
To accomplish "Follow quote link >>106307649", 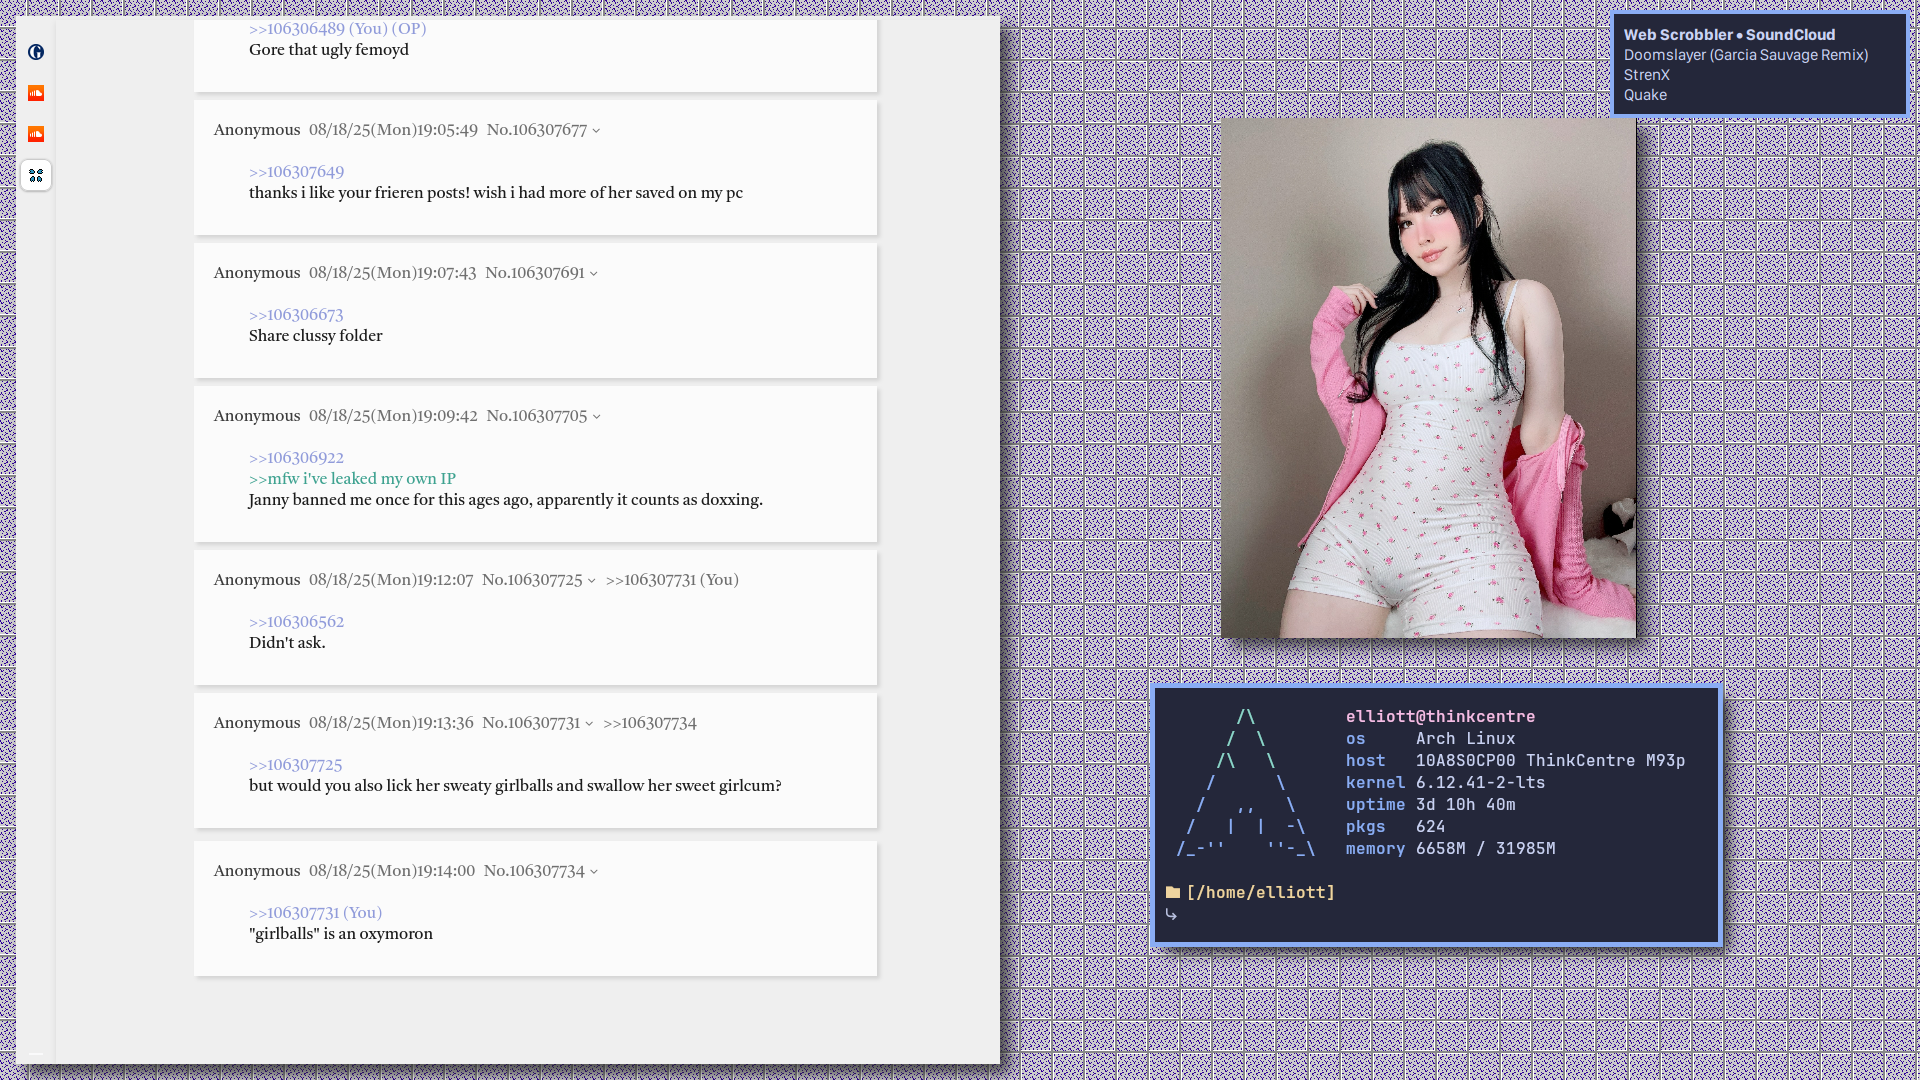I will pyautogui.click(x=296, y=172).
